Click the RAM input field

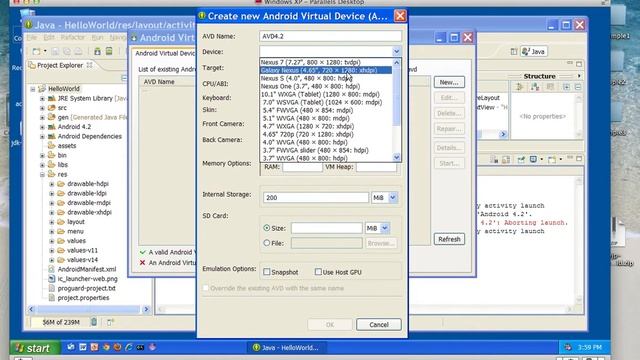click(302, 167)
